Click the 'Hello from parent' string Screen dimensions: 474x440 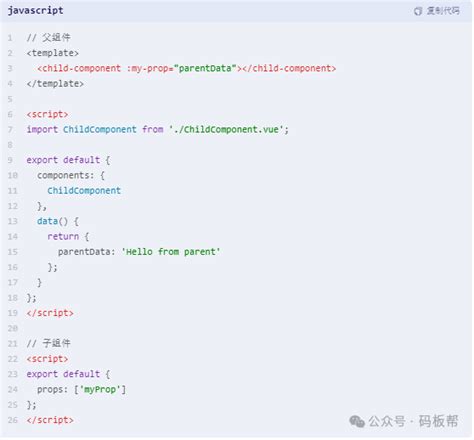[x=171, y=252]
